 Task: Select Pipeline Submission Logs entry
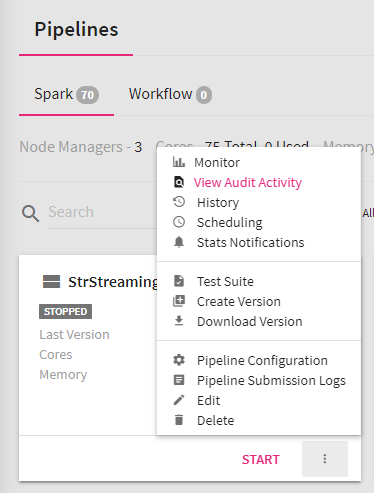(x=271, y=381)
